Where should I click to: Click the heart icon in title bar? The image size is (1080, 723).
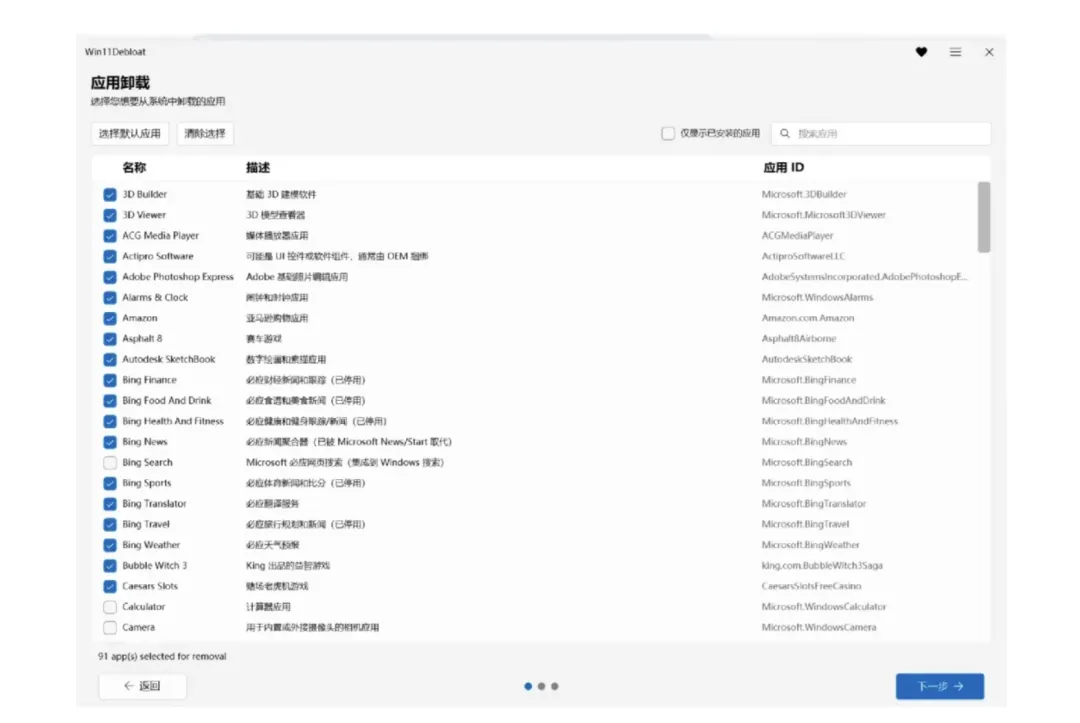coord(921,52)
